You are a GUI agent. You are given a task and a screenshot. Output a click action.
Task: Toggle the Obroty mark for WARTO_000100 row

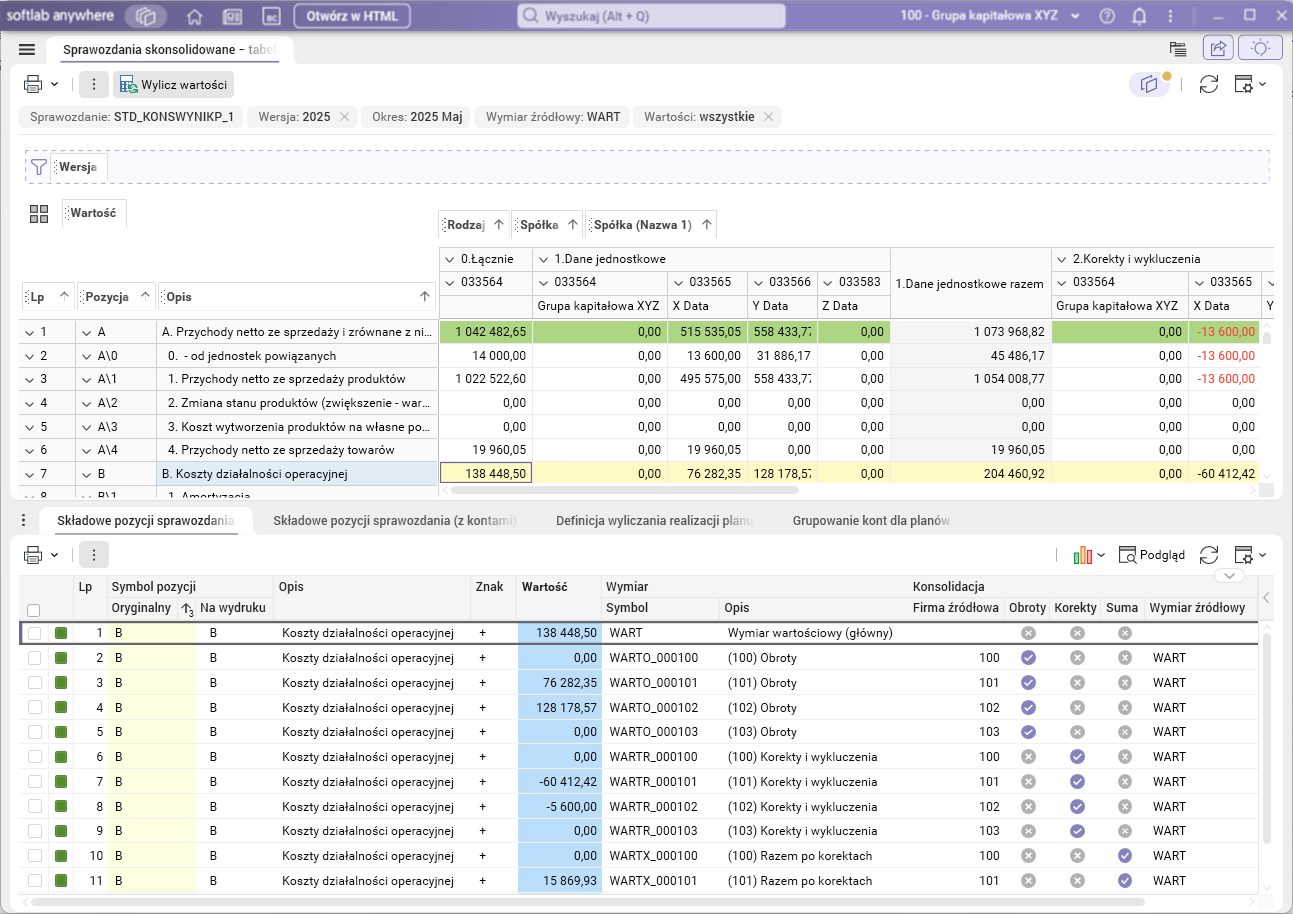[x=1028, y=658]
